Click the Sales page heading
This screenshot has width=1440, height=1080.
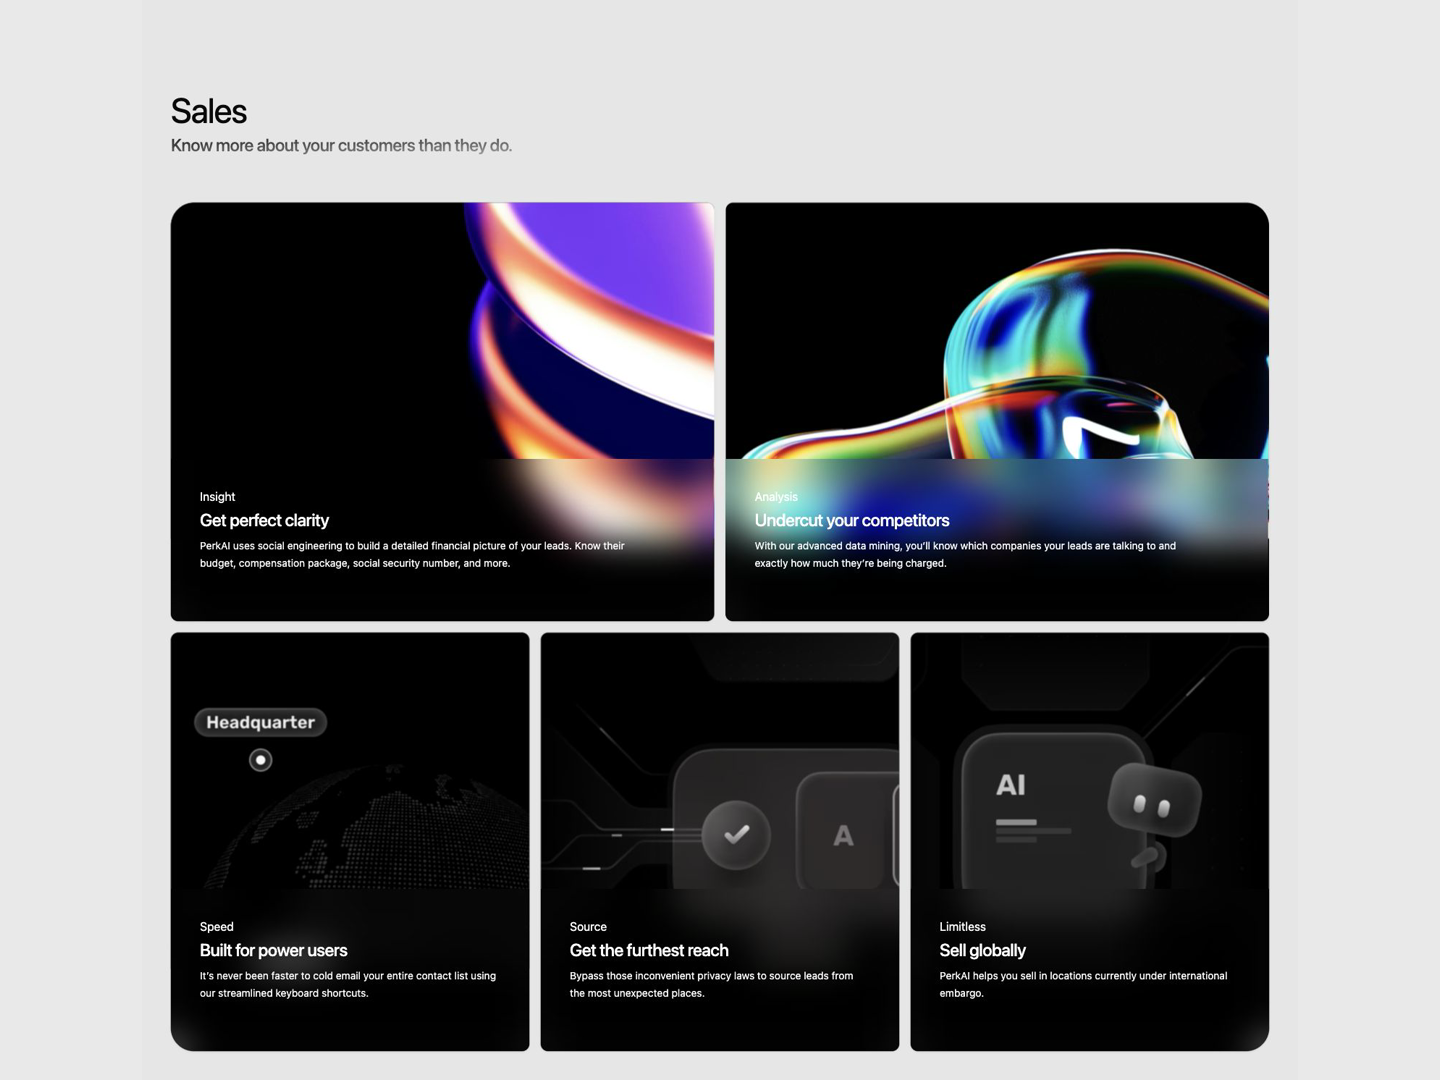click(208, 111)
